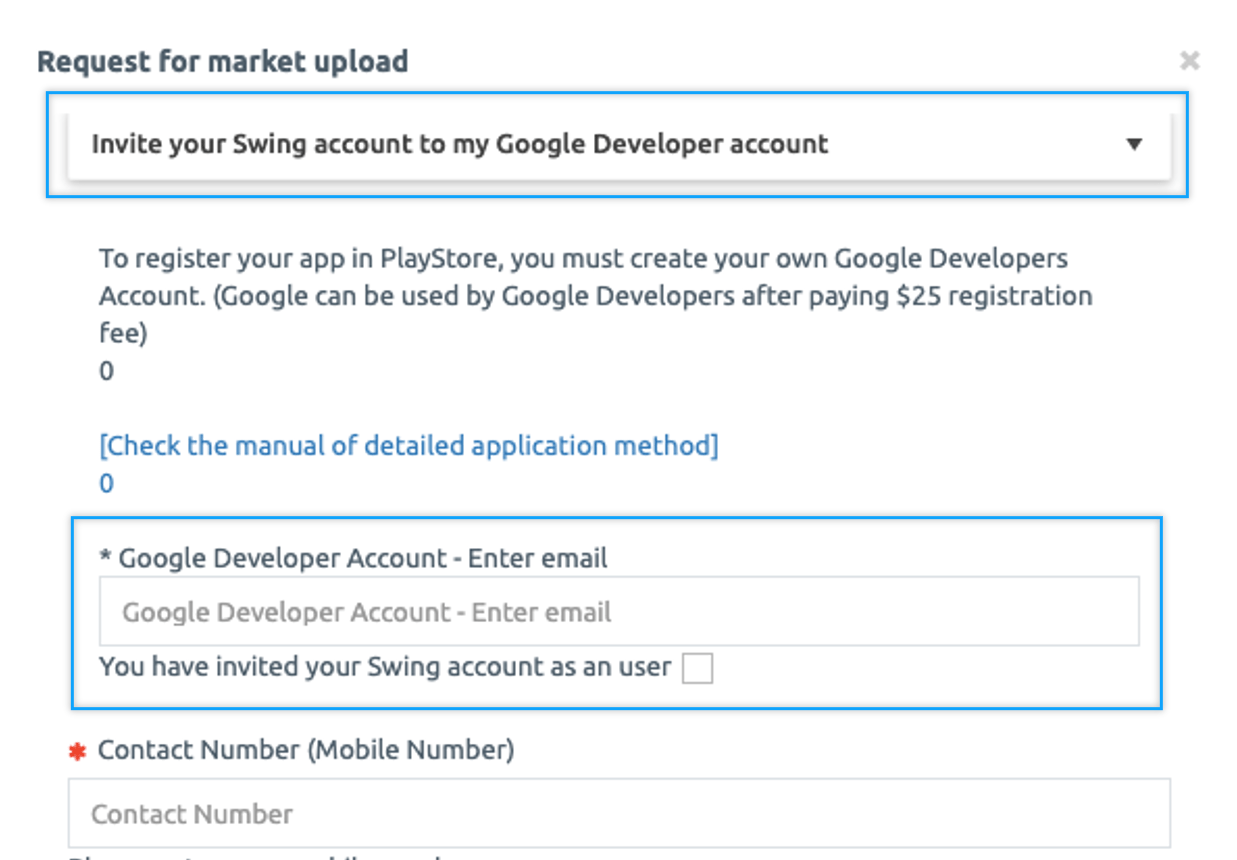Click the dropdown arrow triangle icon
The width and height of the screenshot is (1237, 860).
1134,144
